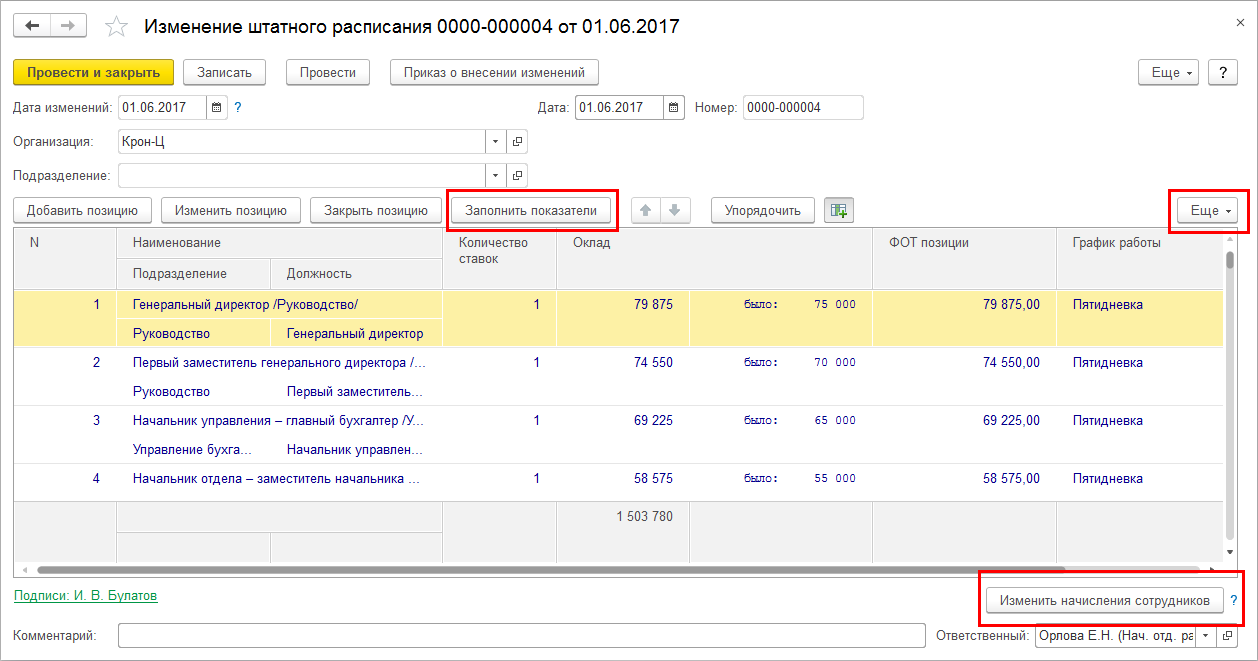Click the Наименование column header
The image size is (1258, 661).
click(x=280, y=243)
